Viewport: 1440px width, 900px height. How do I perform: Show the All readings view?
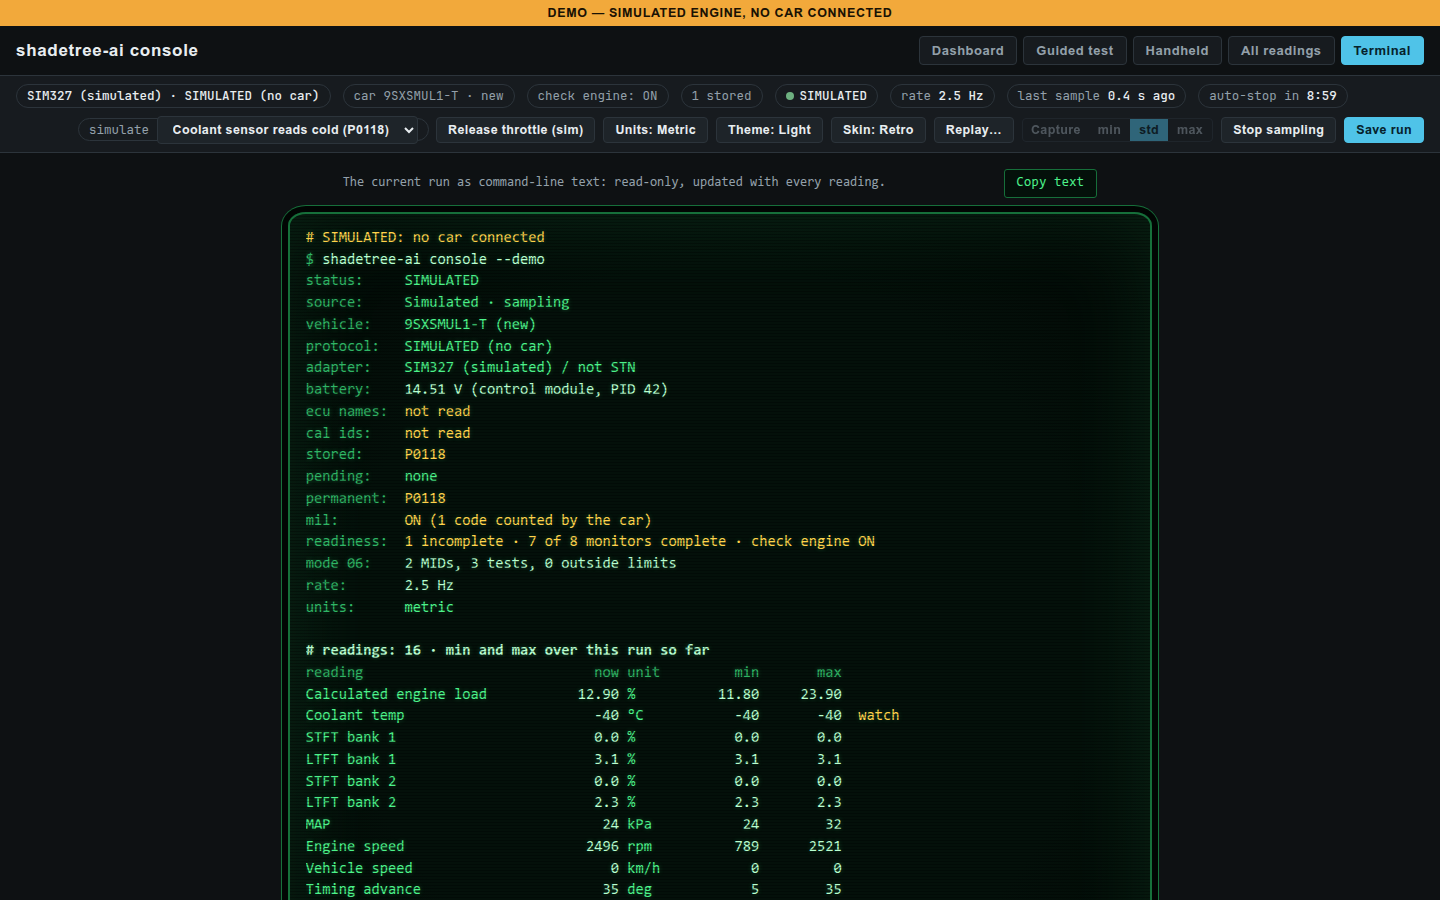1280,51
